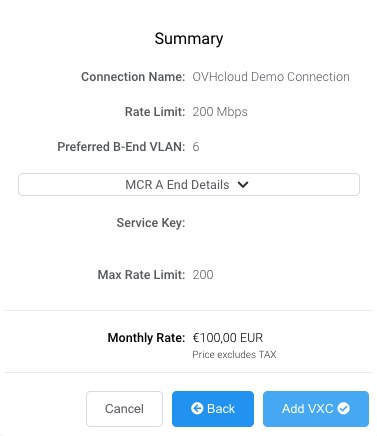Go back to the previous step

pos(213,409)
